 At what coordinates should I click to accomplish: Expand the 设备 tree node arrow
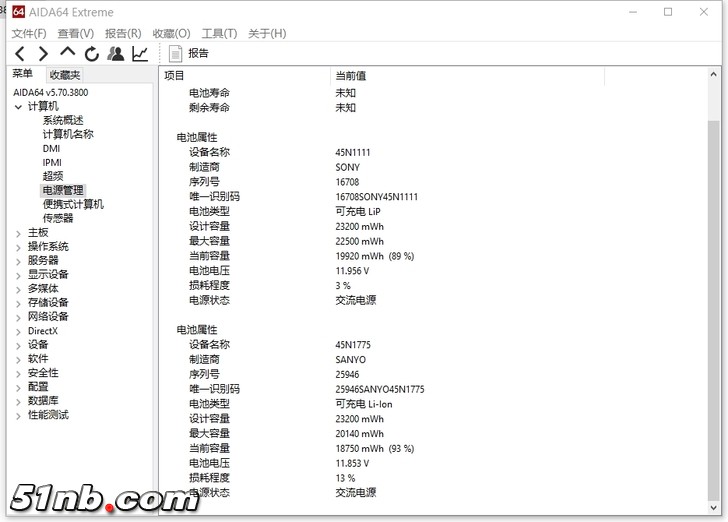coord(18,346)
